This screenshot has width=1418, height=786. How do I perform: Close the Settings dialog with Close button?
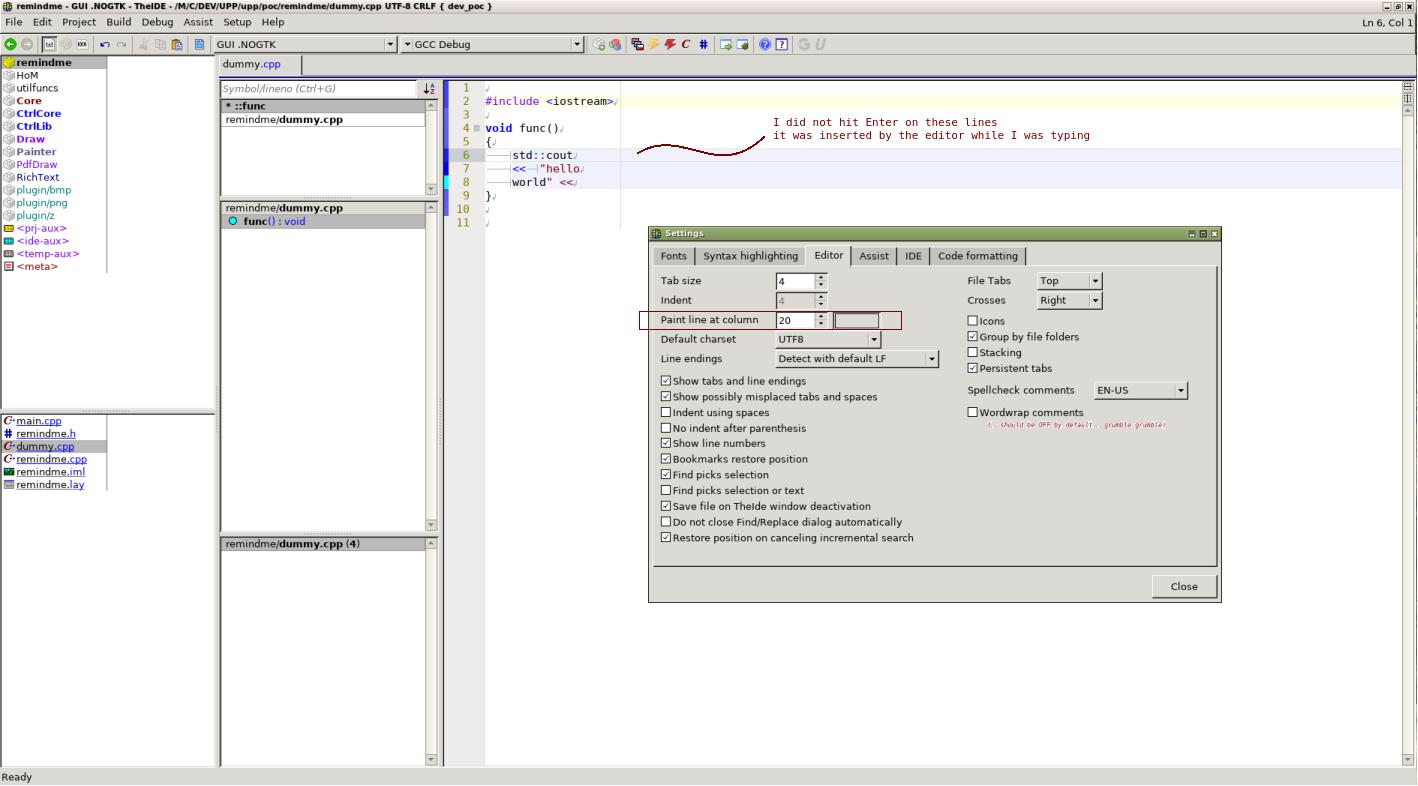click(x=1183, y=587)
